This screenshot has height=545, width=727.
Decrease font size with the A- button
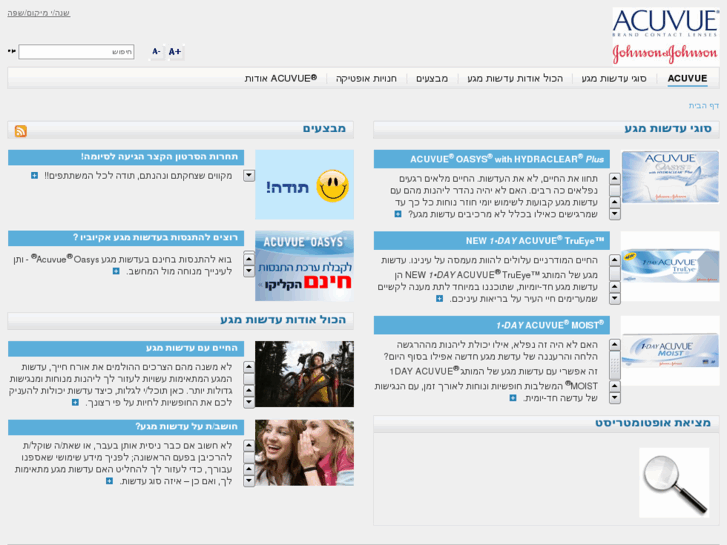pos(156,51)
